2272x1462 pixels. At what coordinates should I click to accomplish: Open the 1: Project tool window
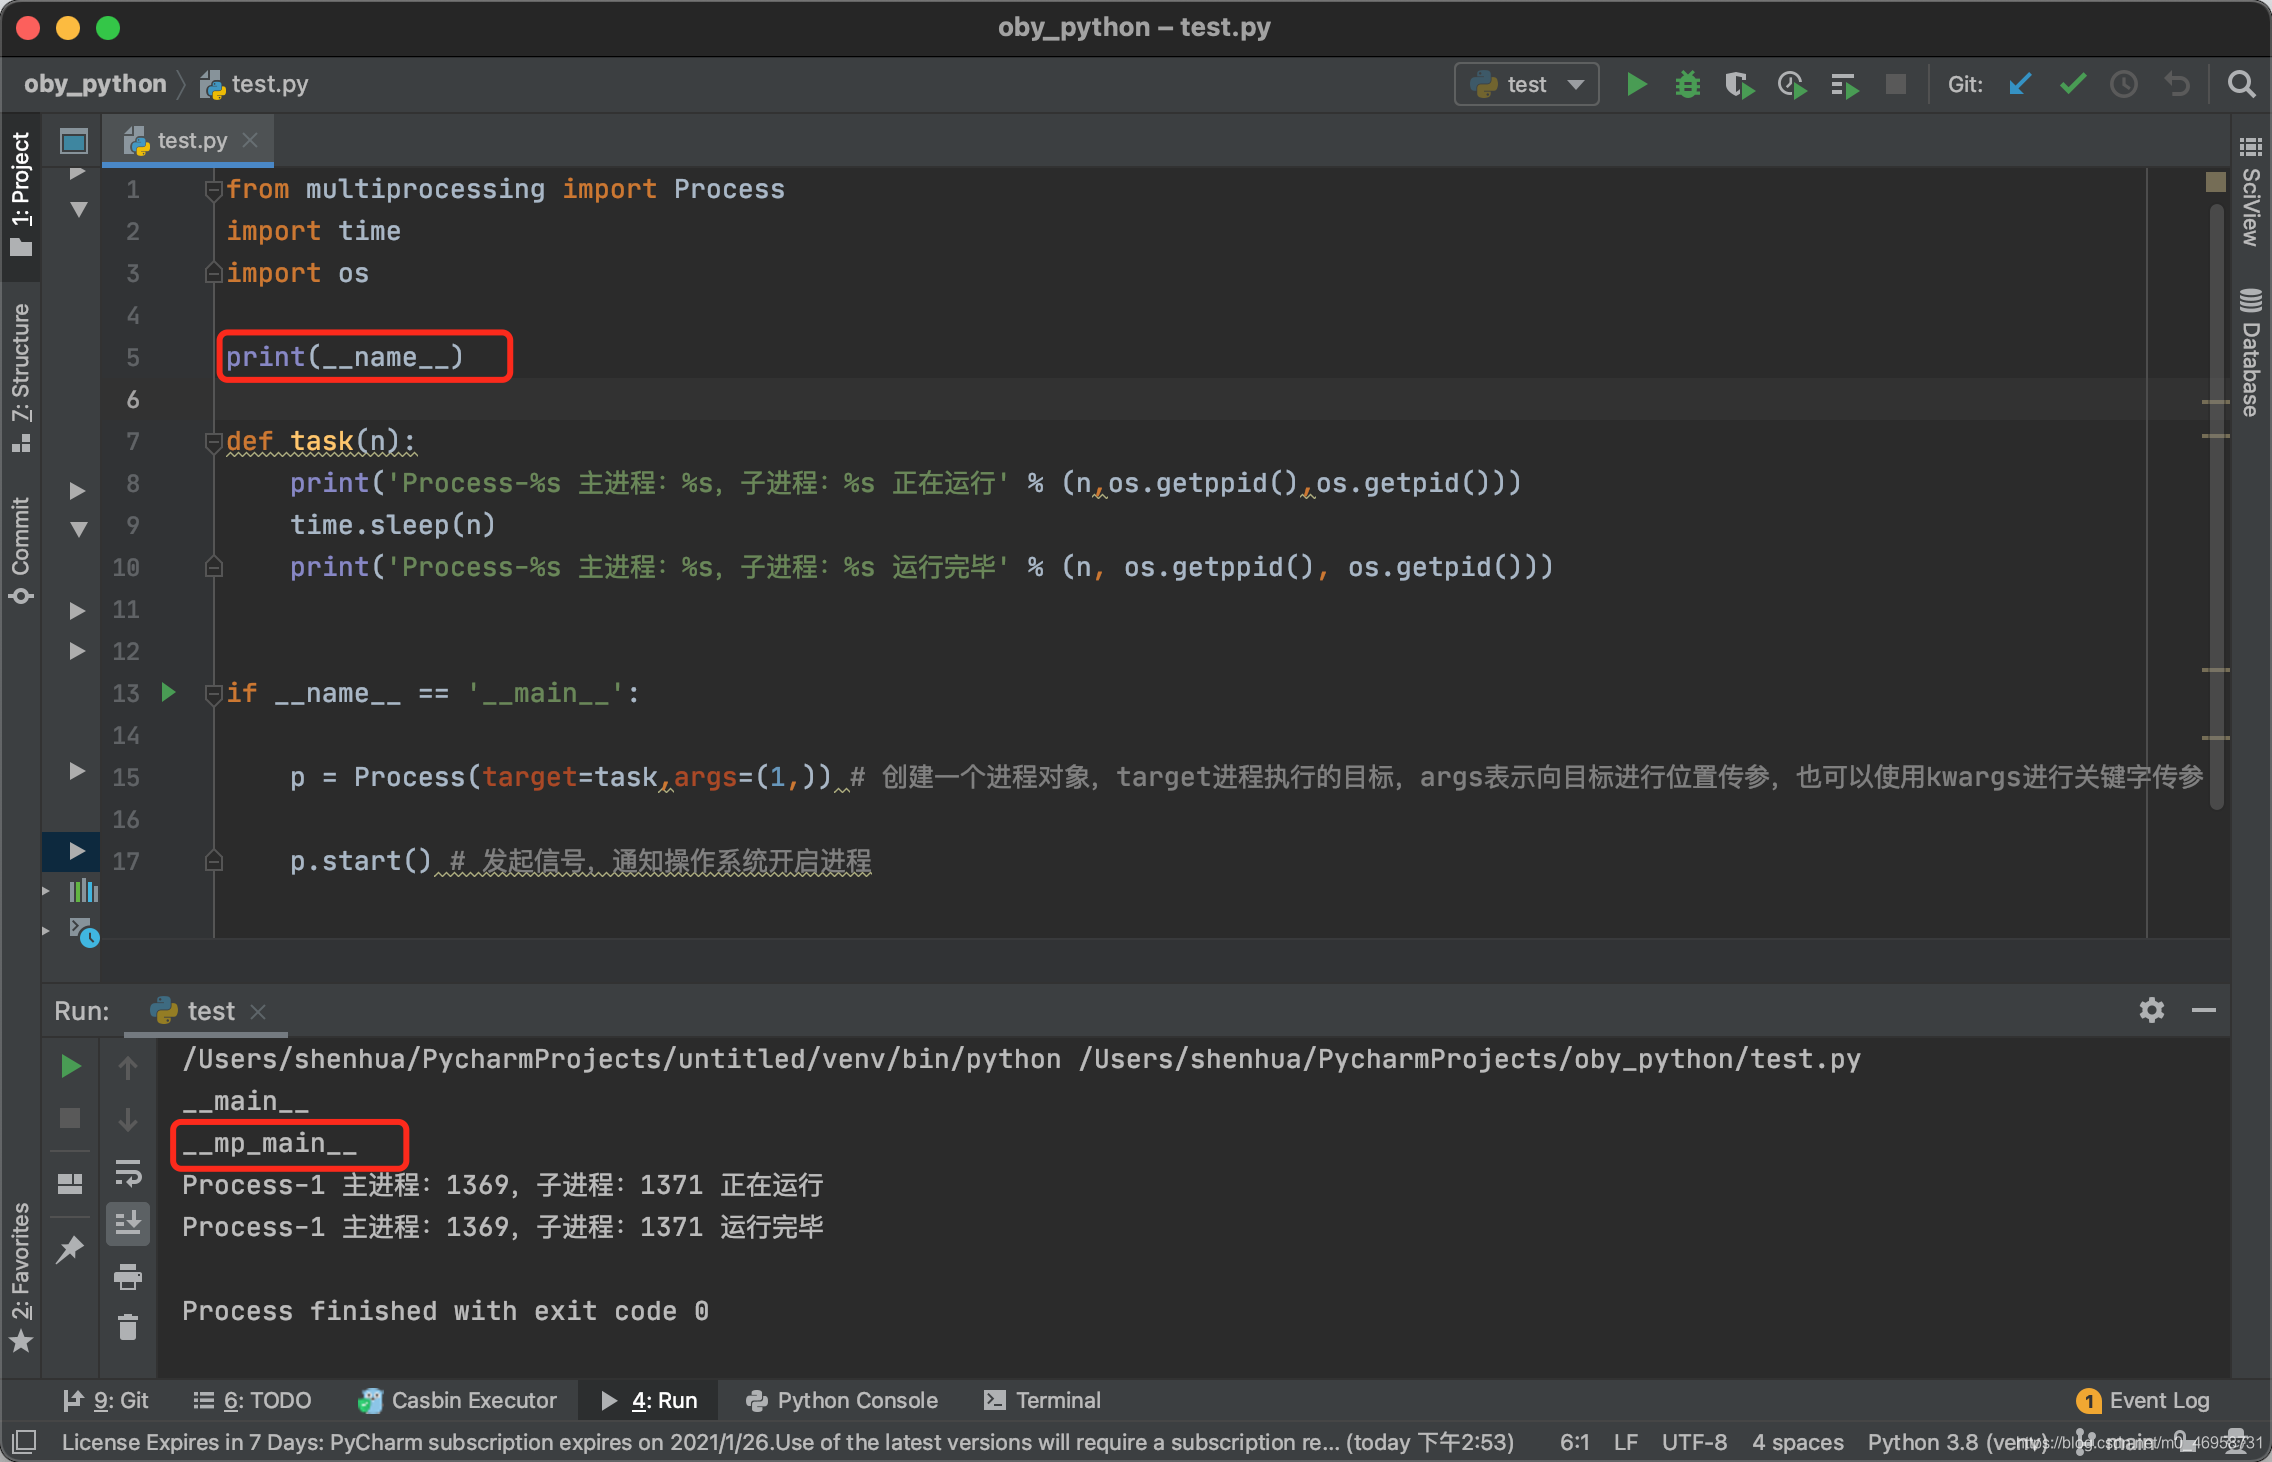[21, 194]
